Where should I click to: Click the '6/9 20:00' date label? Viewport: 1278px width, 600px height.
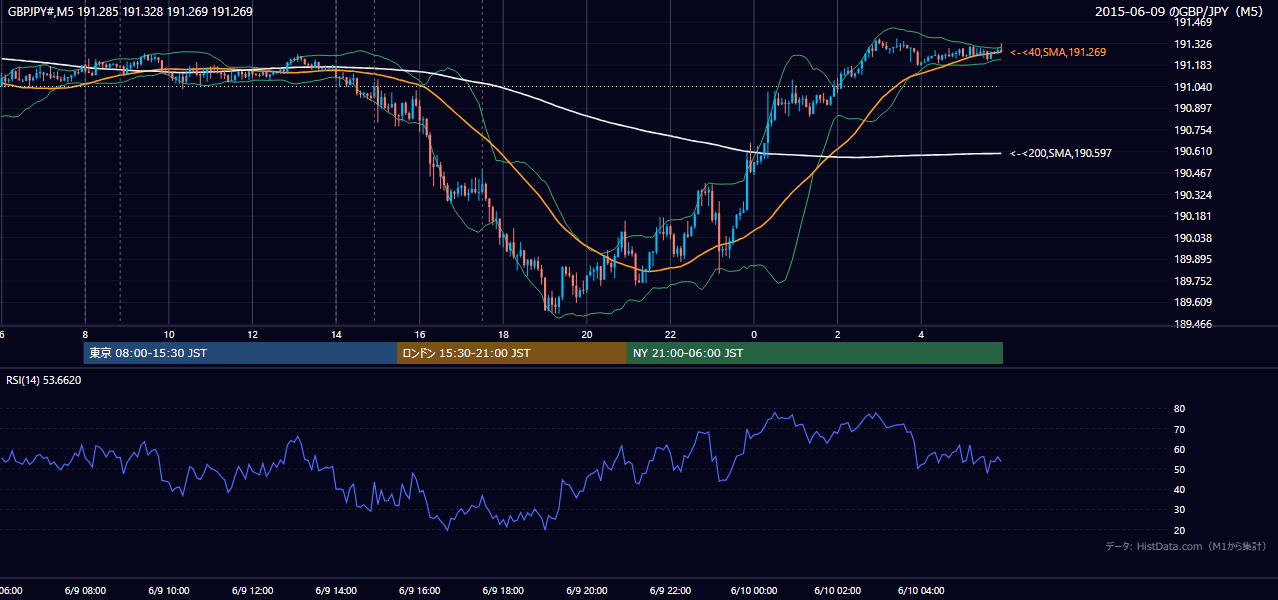tap(586, 590)
